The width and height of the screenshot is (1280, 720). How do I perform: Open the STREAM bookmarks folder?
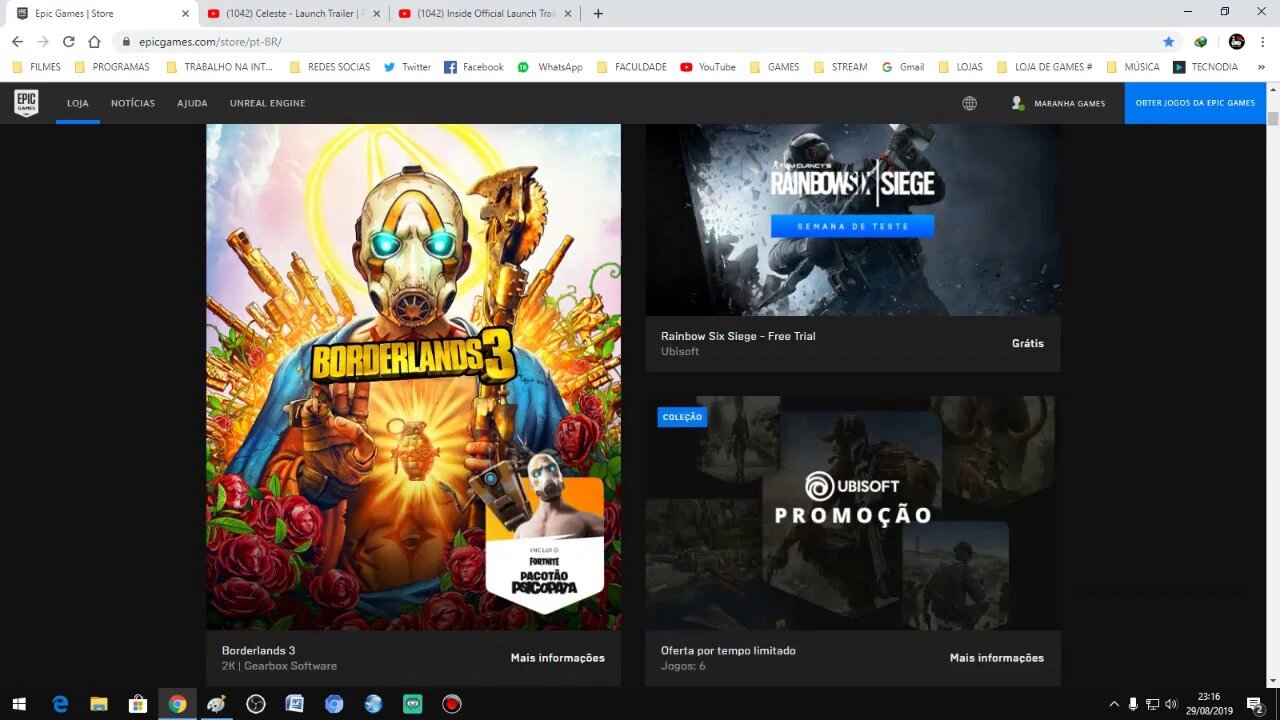[x=839, y=67]
